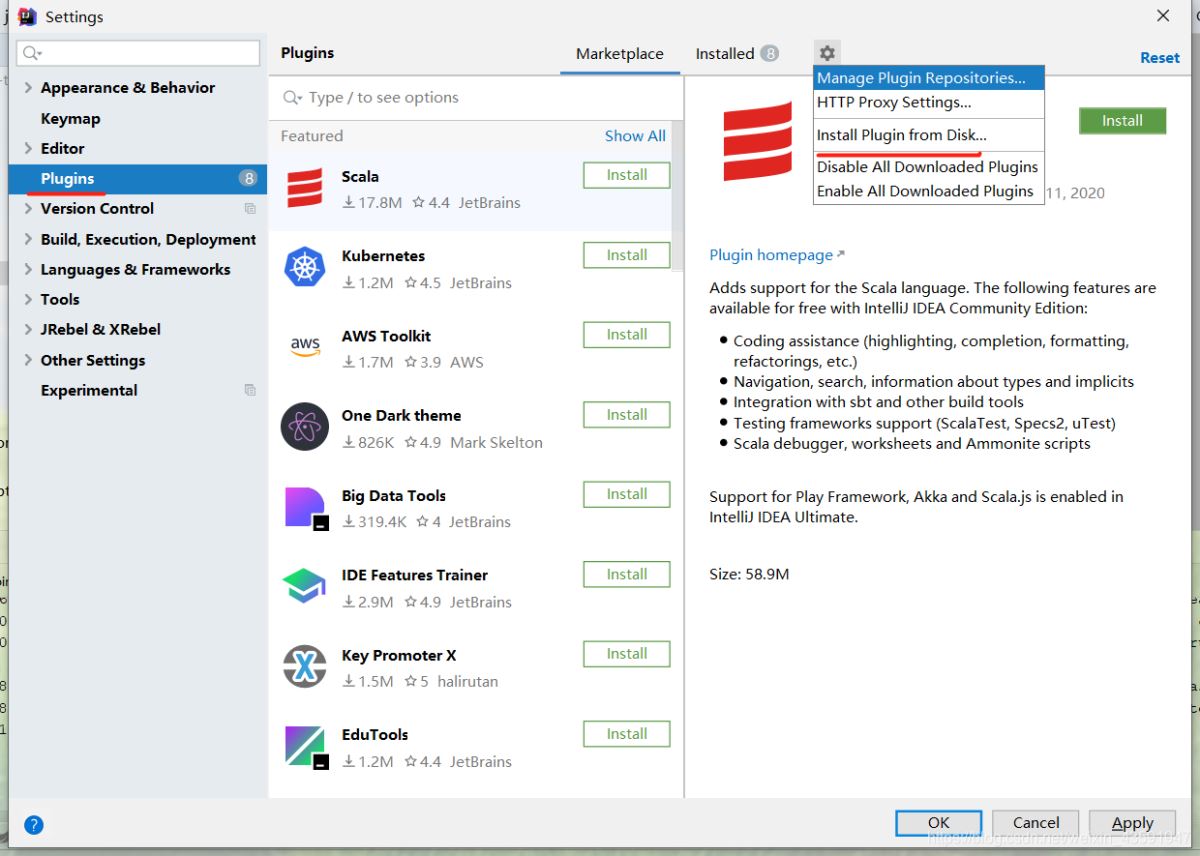
Task: Expand Other Settings section
Action: tap(28, 360)
